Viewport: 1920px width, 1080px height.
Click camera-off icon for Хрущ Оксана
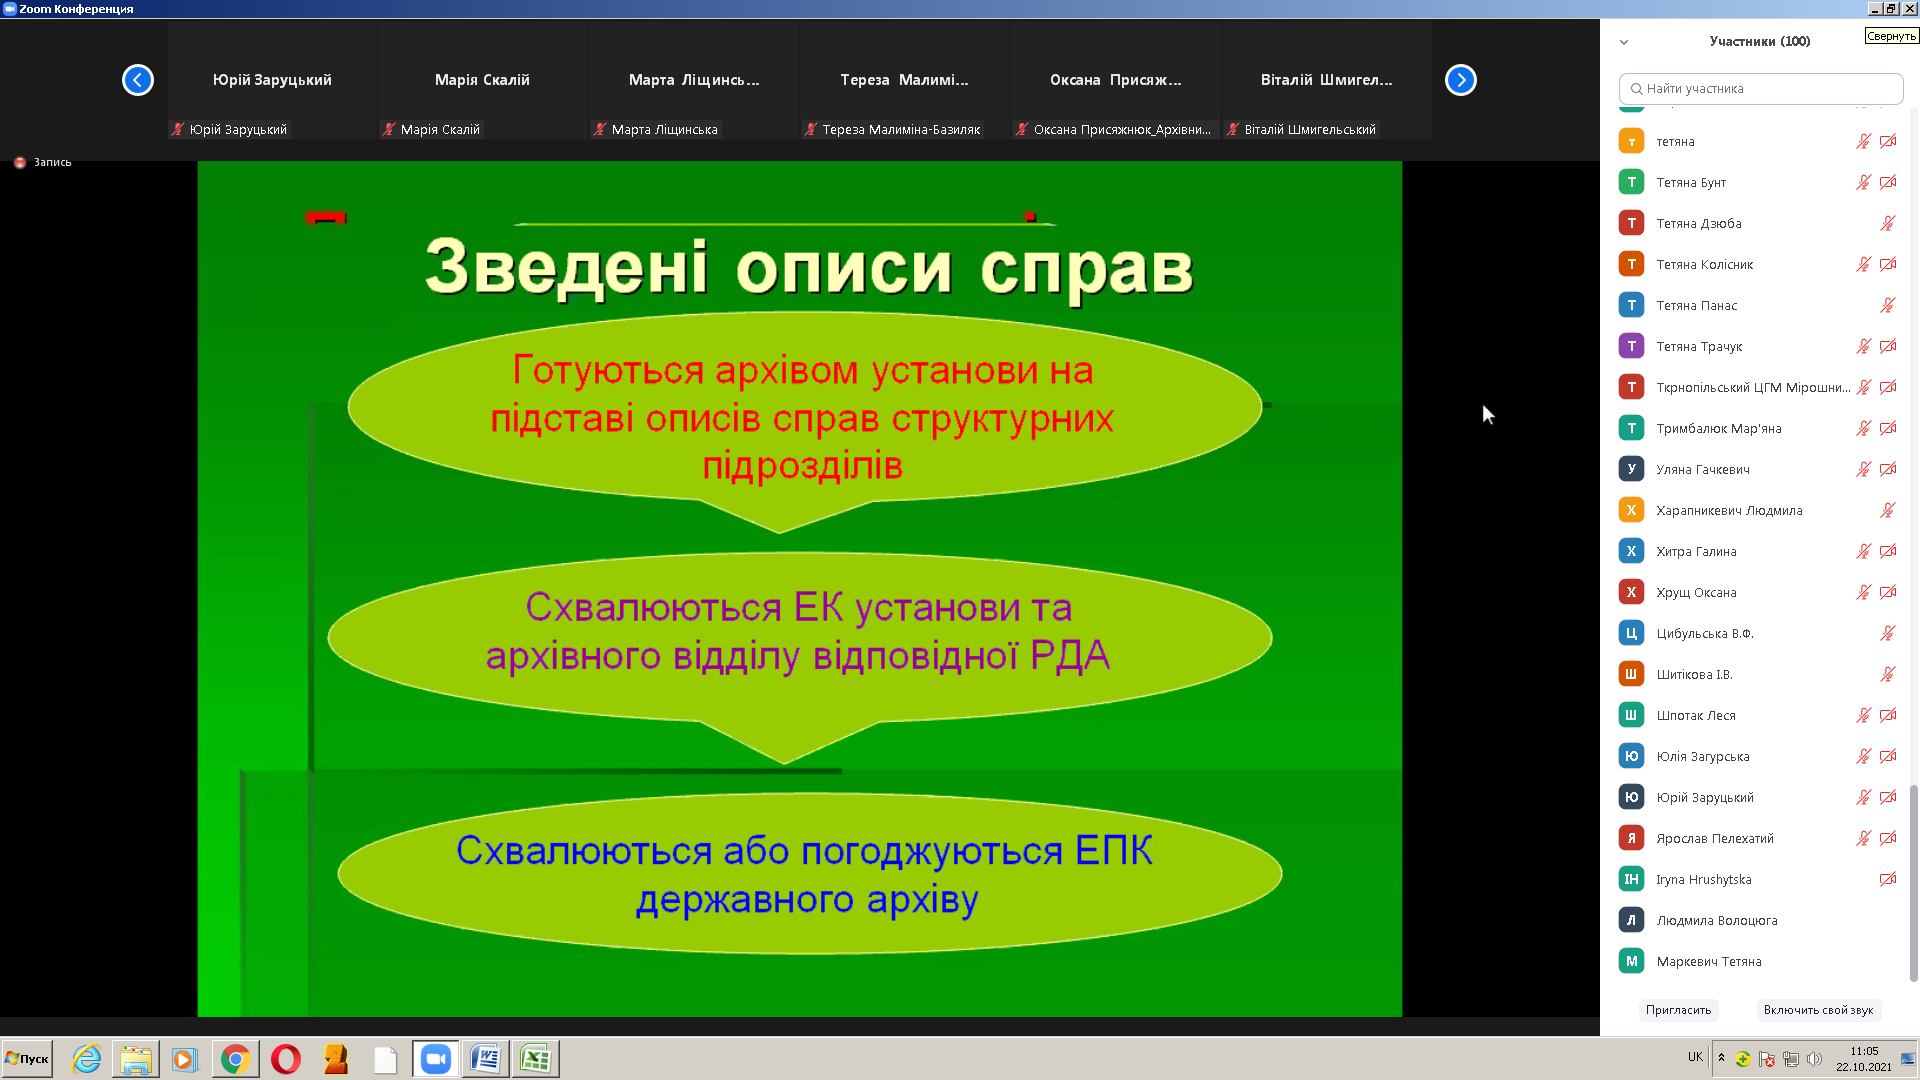tap(1888, 592)
